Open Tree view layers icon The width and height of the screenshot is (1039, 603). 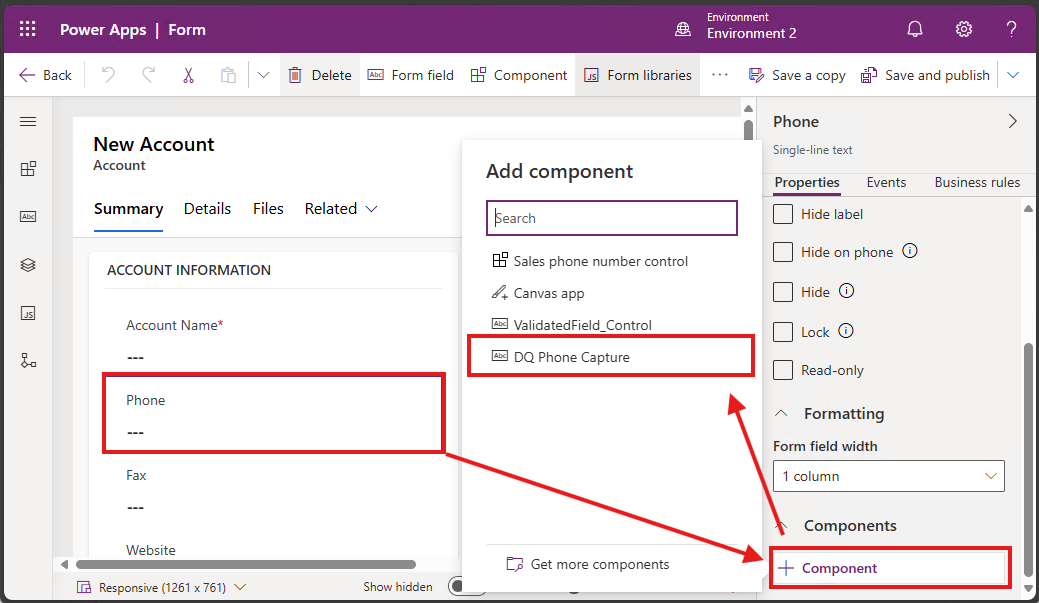pos(28,264)
